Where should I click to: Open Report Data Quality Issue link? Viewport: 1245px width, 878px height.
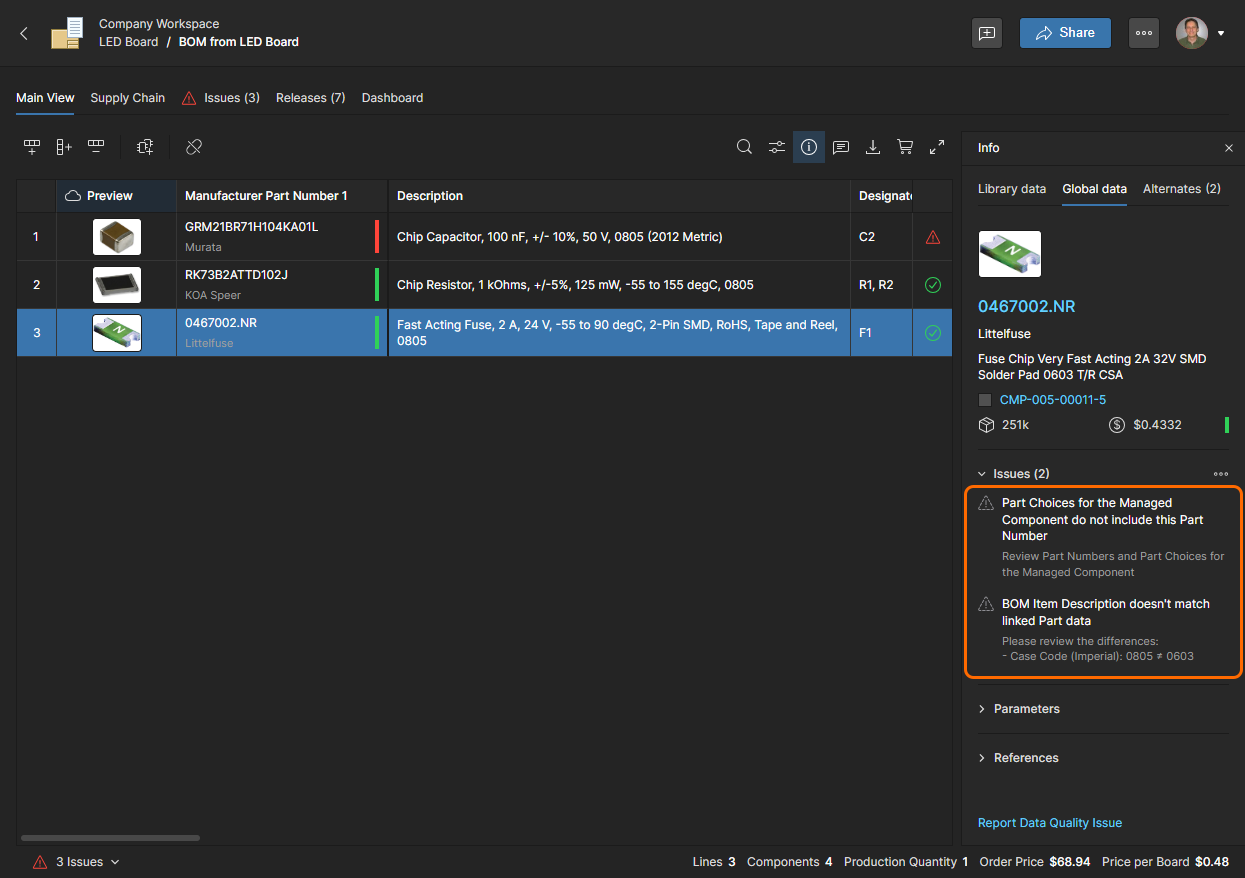tap(1050, 823)
